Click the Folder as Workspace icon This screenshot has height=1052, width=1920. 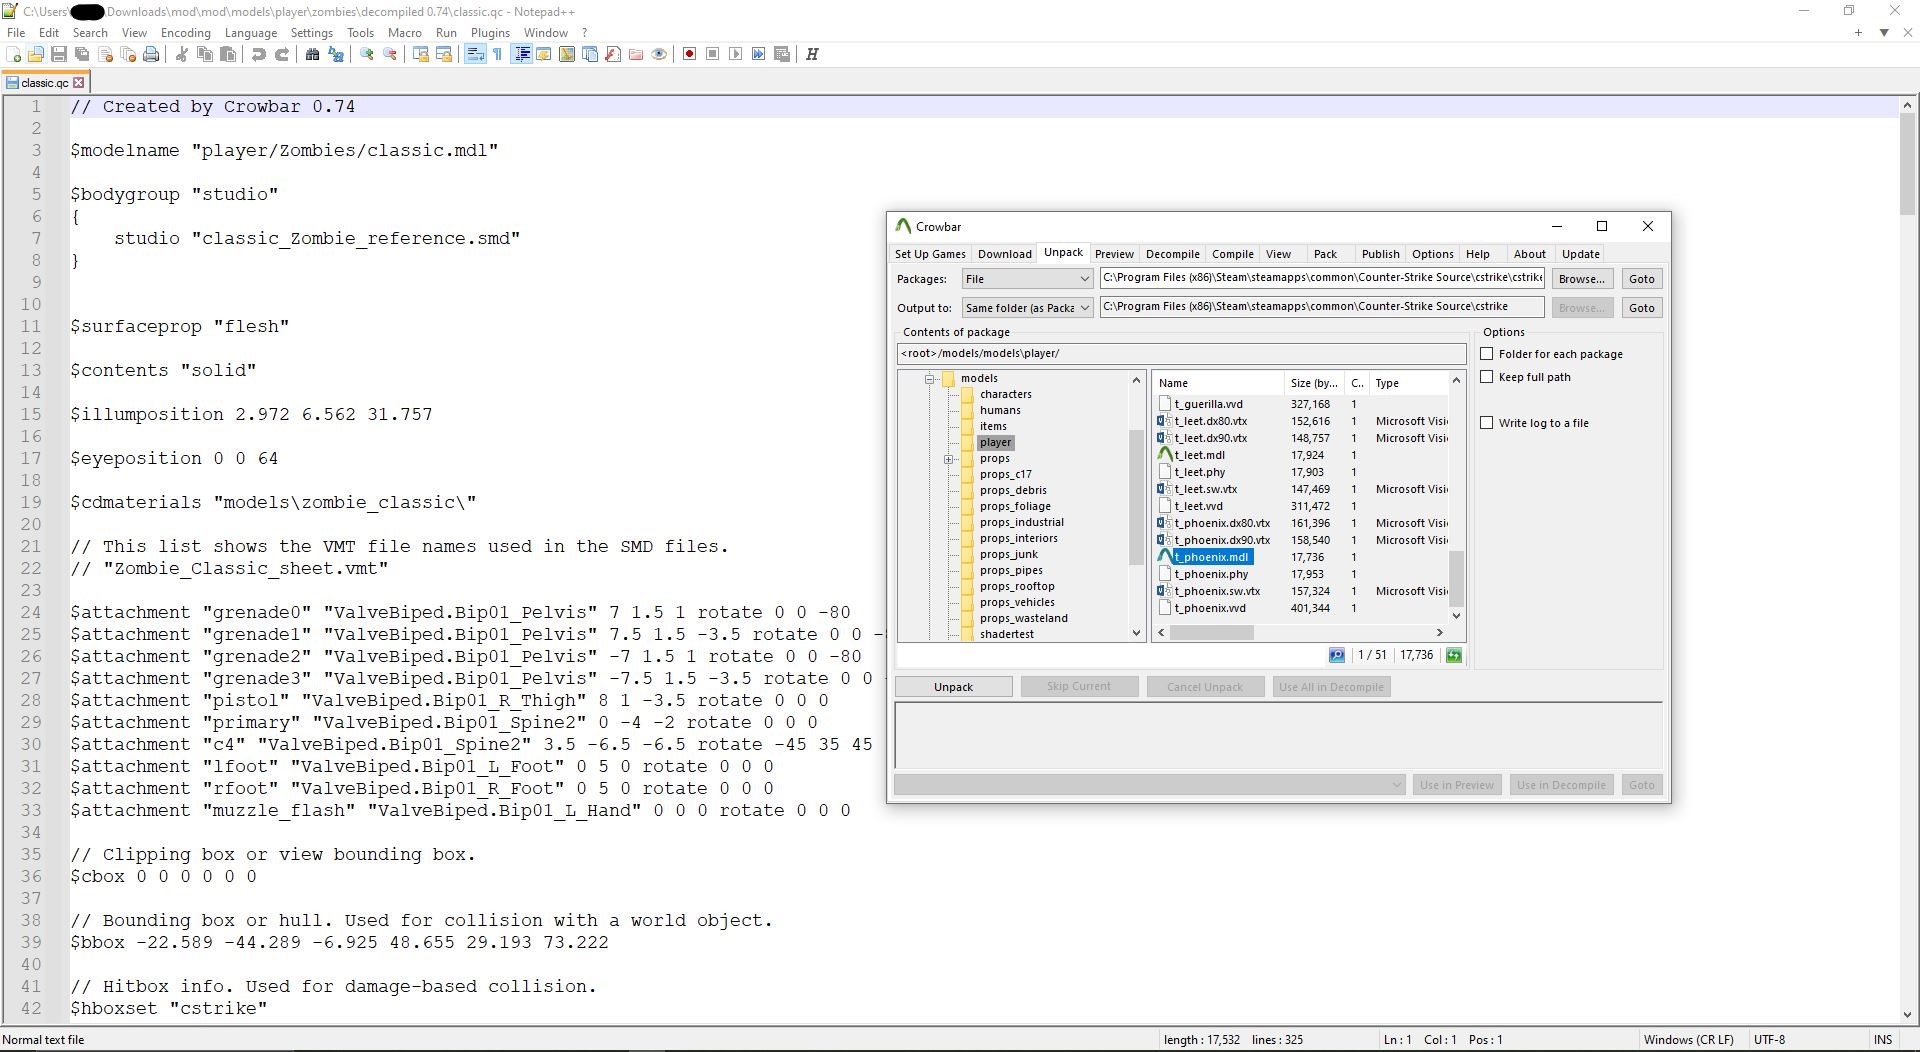coord(636,54)
